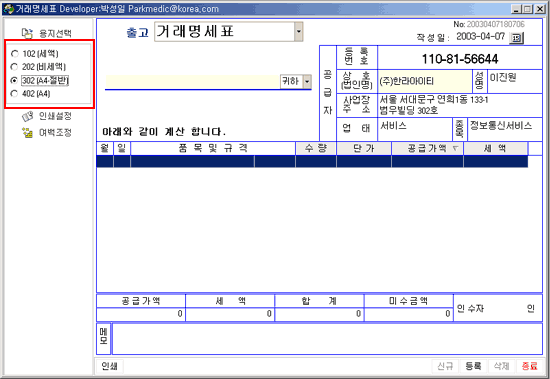
Task: Click the 용지선택 paper selection icon
Action: point(27,33)
